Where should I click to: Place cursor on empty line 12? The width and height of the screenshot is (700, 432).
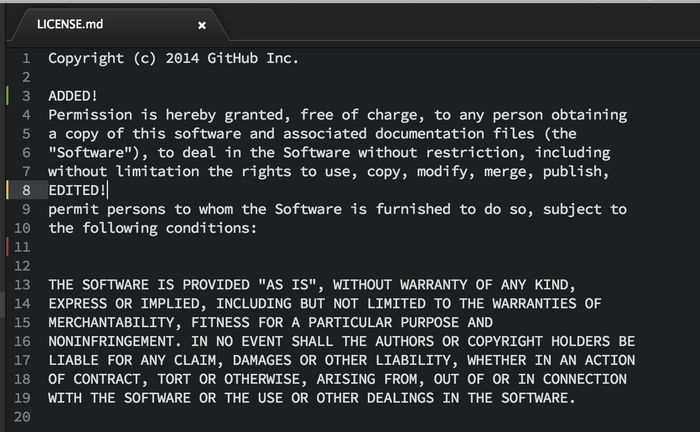[x=200, y=265]
